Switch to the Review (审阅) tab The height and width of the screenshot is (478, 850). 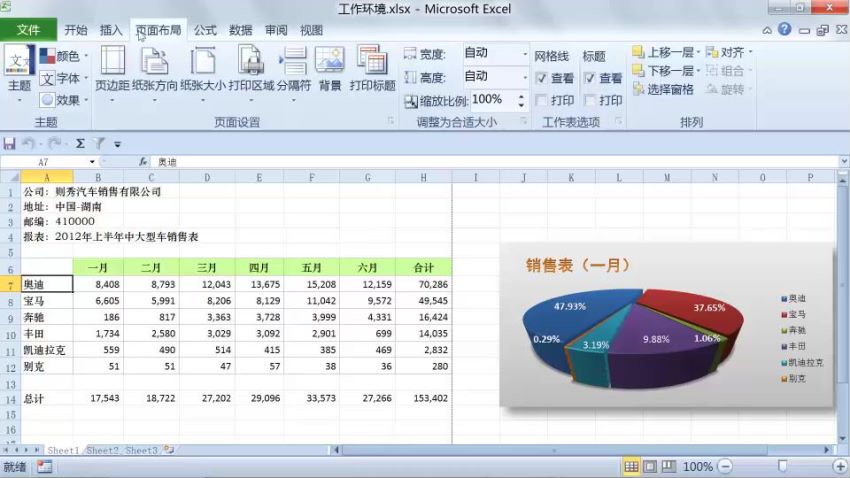(276, 30)
